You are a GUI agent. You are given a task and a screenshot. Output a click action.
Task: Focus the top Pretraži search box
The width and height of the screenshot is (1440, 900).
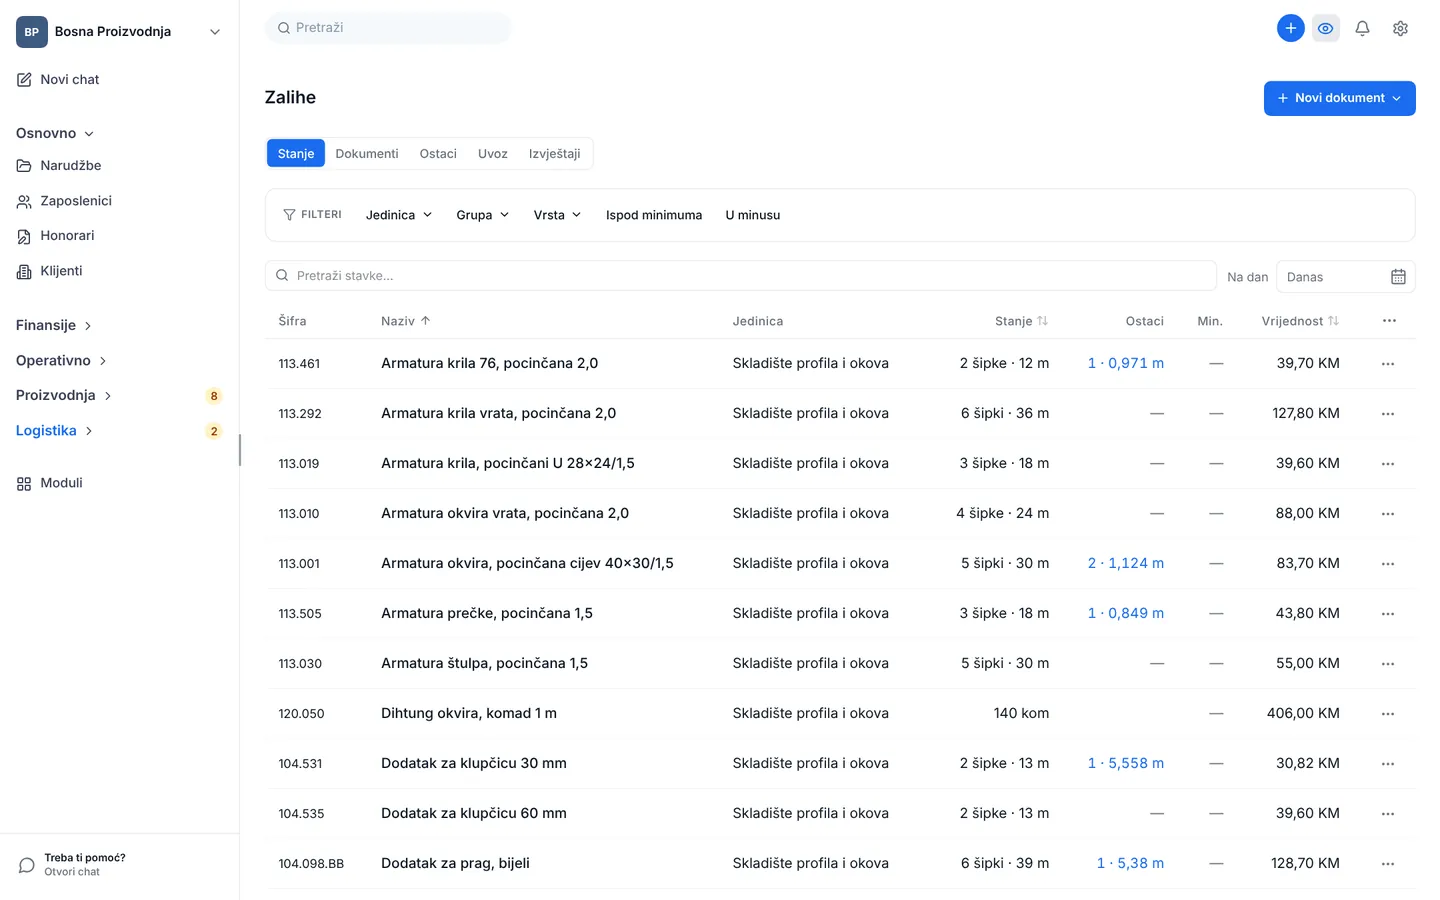(388, 28)
